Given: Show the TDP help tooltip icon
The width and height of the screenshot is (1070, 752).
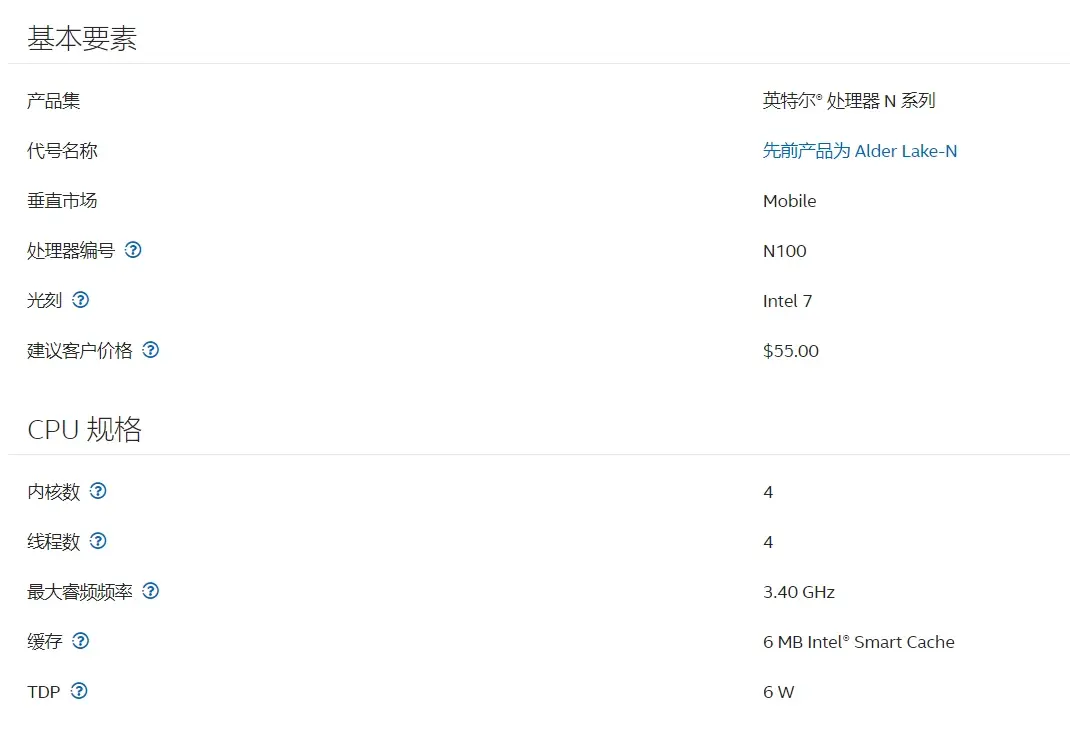Looking at the screenshot, I should coord(79,691).
